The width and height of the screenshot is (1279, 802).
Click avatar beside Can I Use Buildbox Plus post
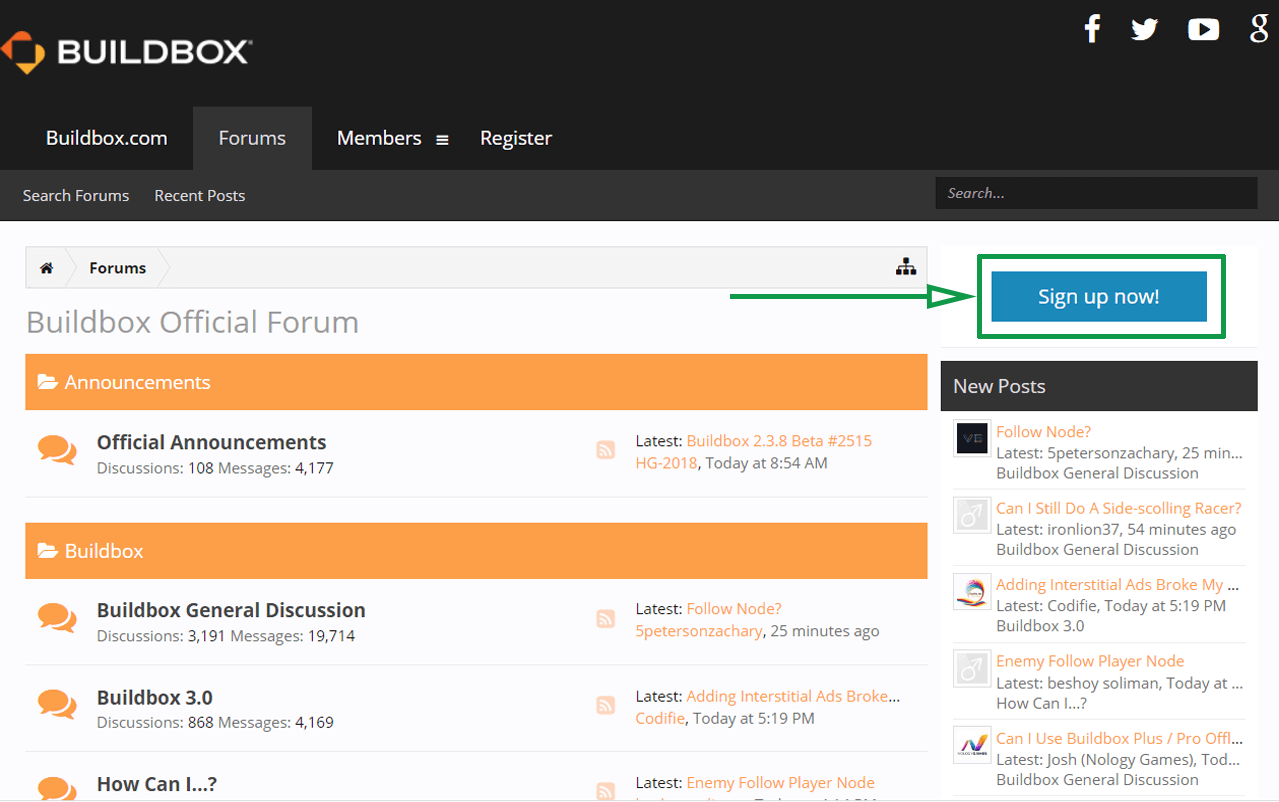(x=972, y=745)
